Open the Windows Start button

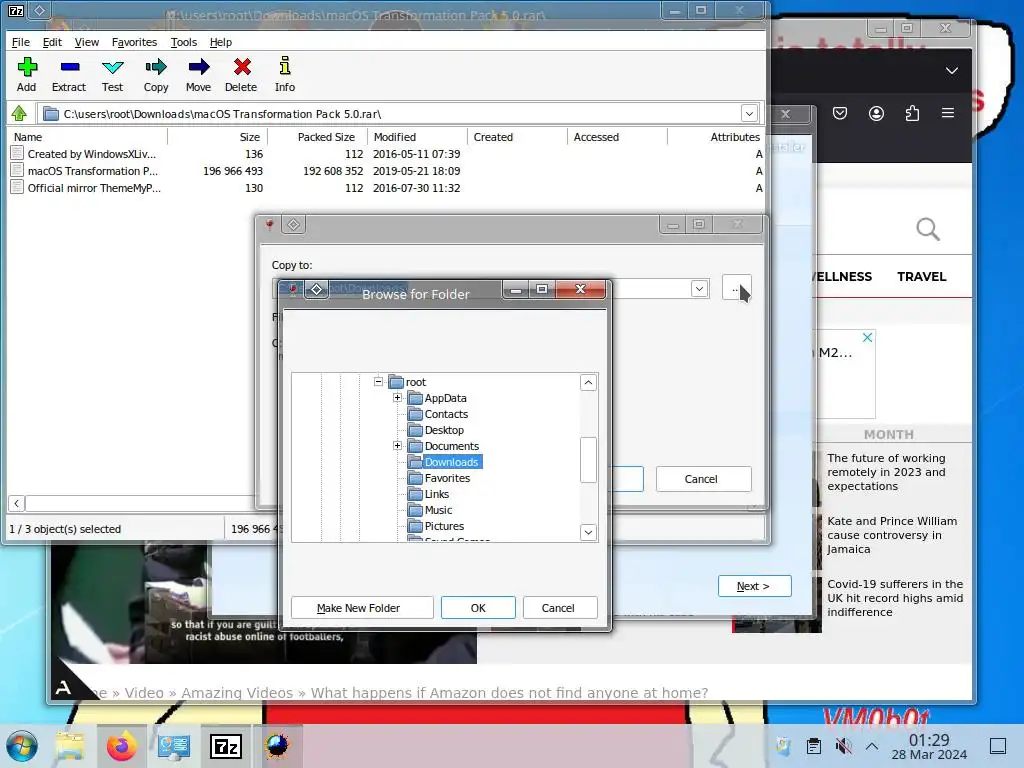point(22,746)
